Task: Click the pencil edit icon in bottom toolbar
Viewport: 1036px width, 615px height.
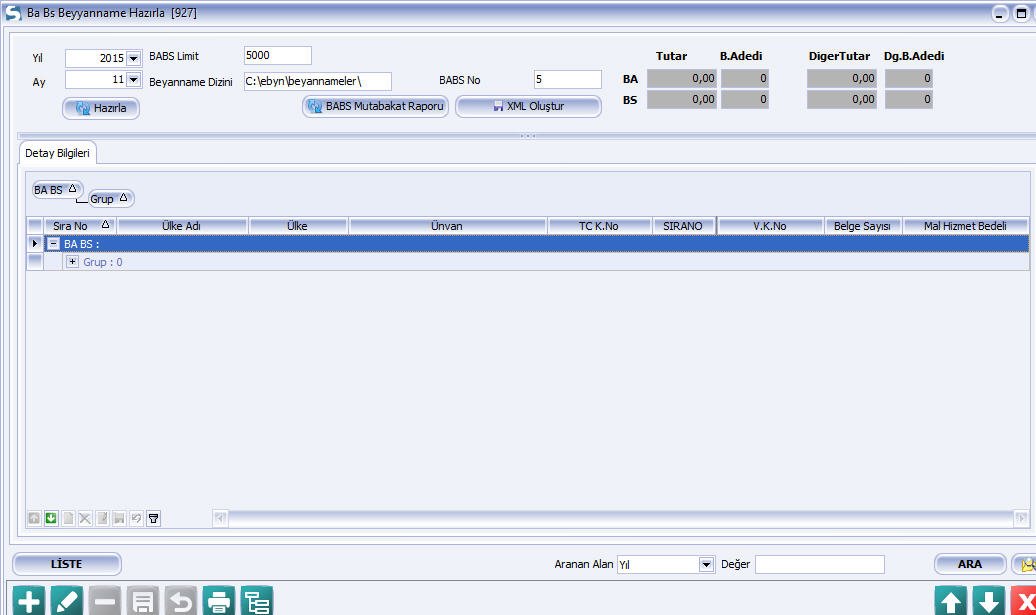Action: [x=66, y=601]
